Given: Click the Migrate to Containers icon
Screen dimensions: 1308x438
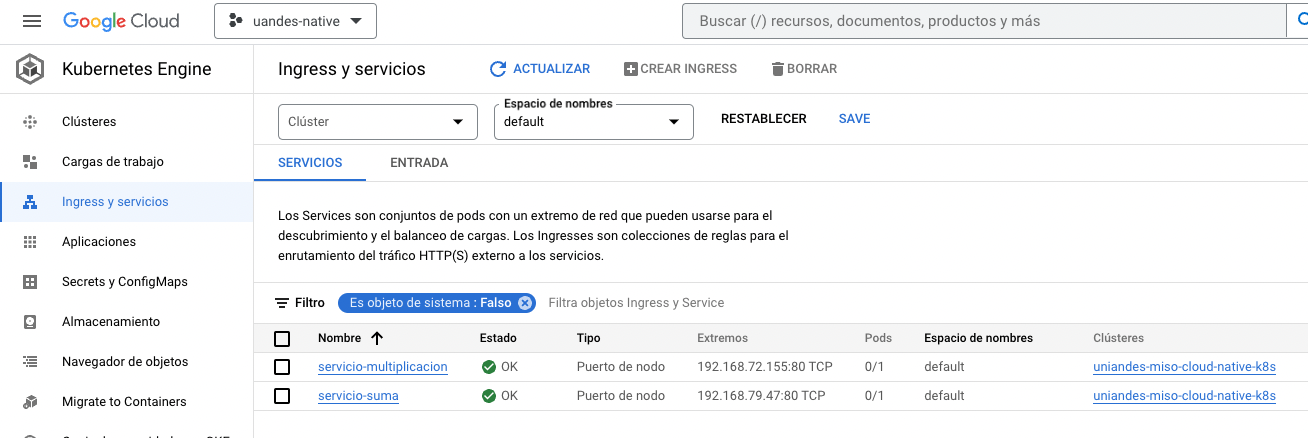Looking at the screenshot, I should (30, 402).
